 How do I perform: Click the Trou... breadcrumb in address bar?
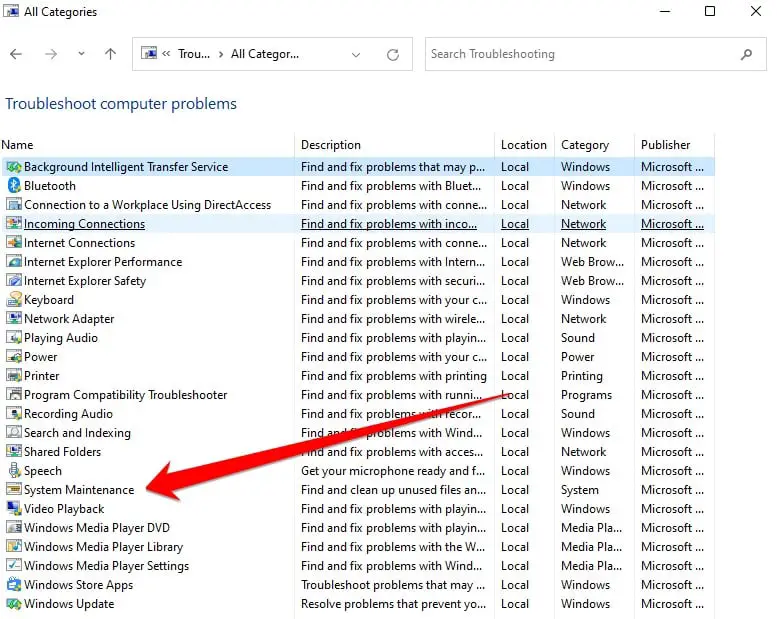(194, 54)
